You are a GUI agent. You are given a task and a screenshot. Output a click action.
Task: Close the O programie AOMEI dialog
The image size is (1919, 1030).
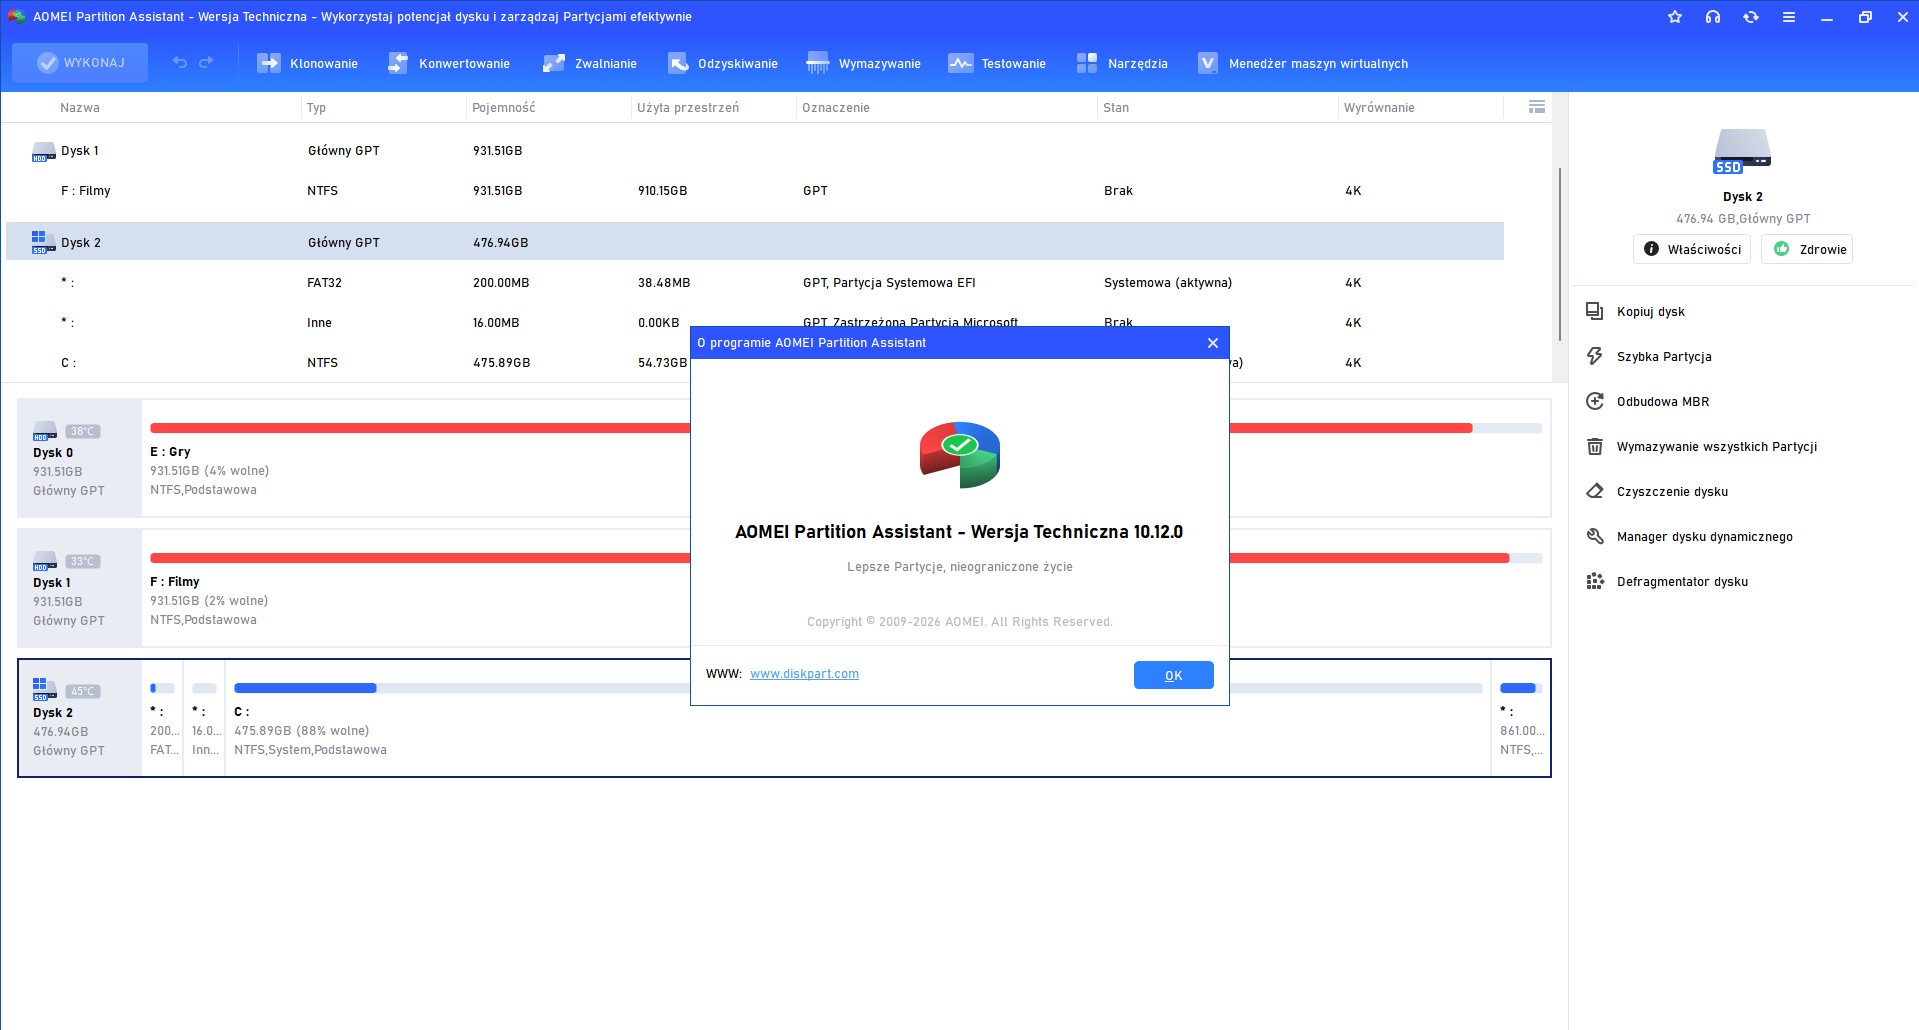point(1213,343)
